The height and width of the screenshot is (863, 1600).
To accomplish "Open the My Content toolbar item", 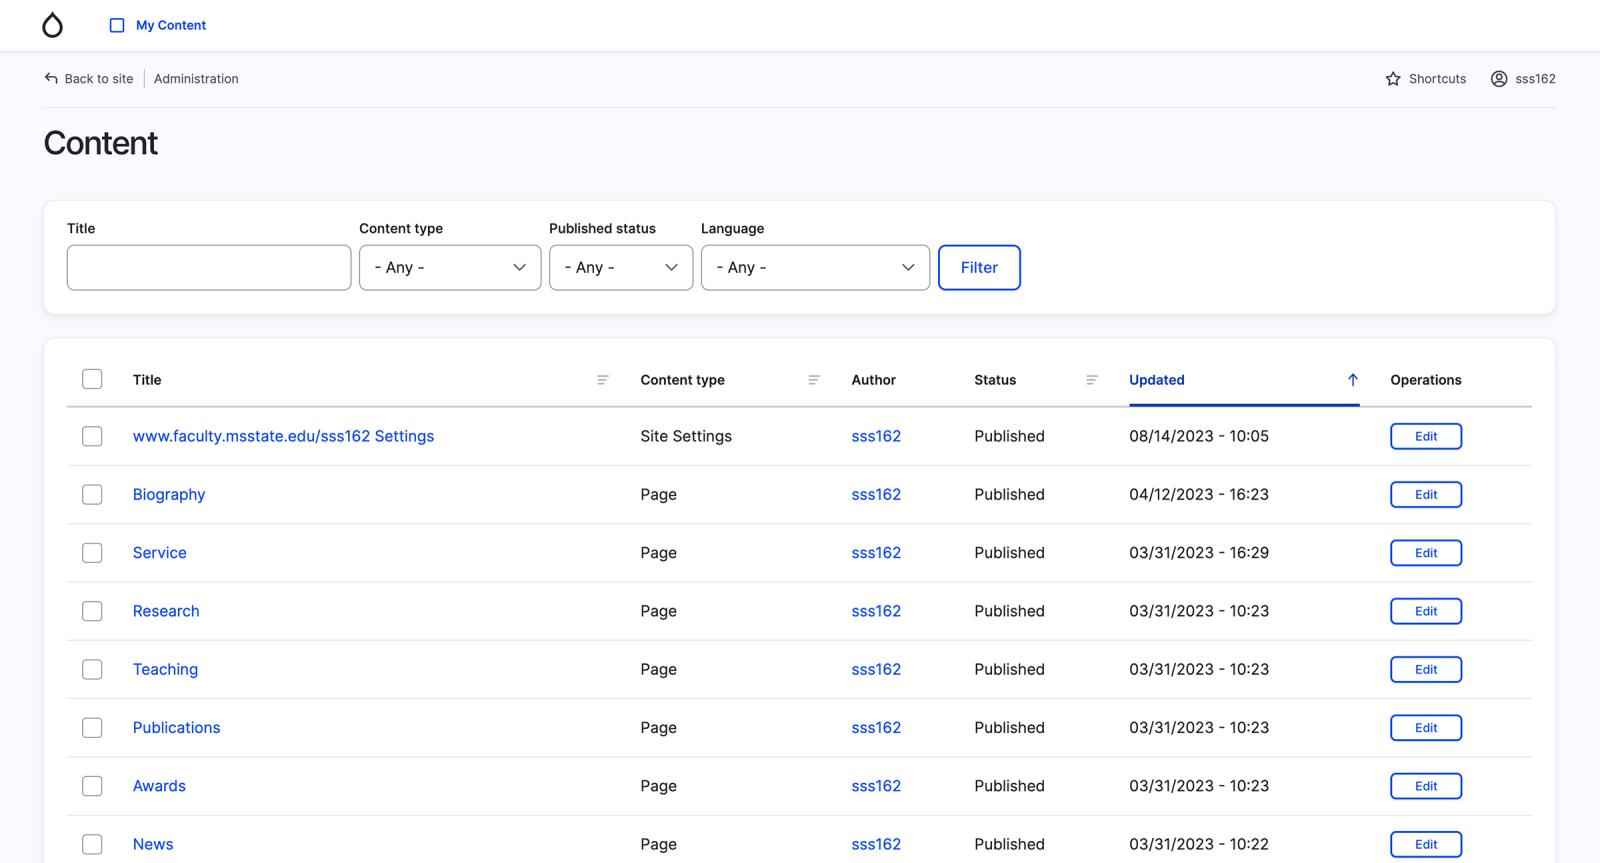I will [171, 25].
